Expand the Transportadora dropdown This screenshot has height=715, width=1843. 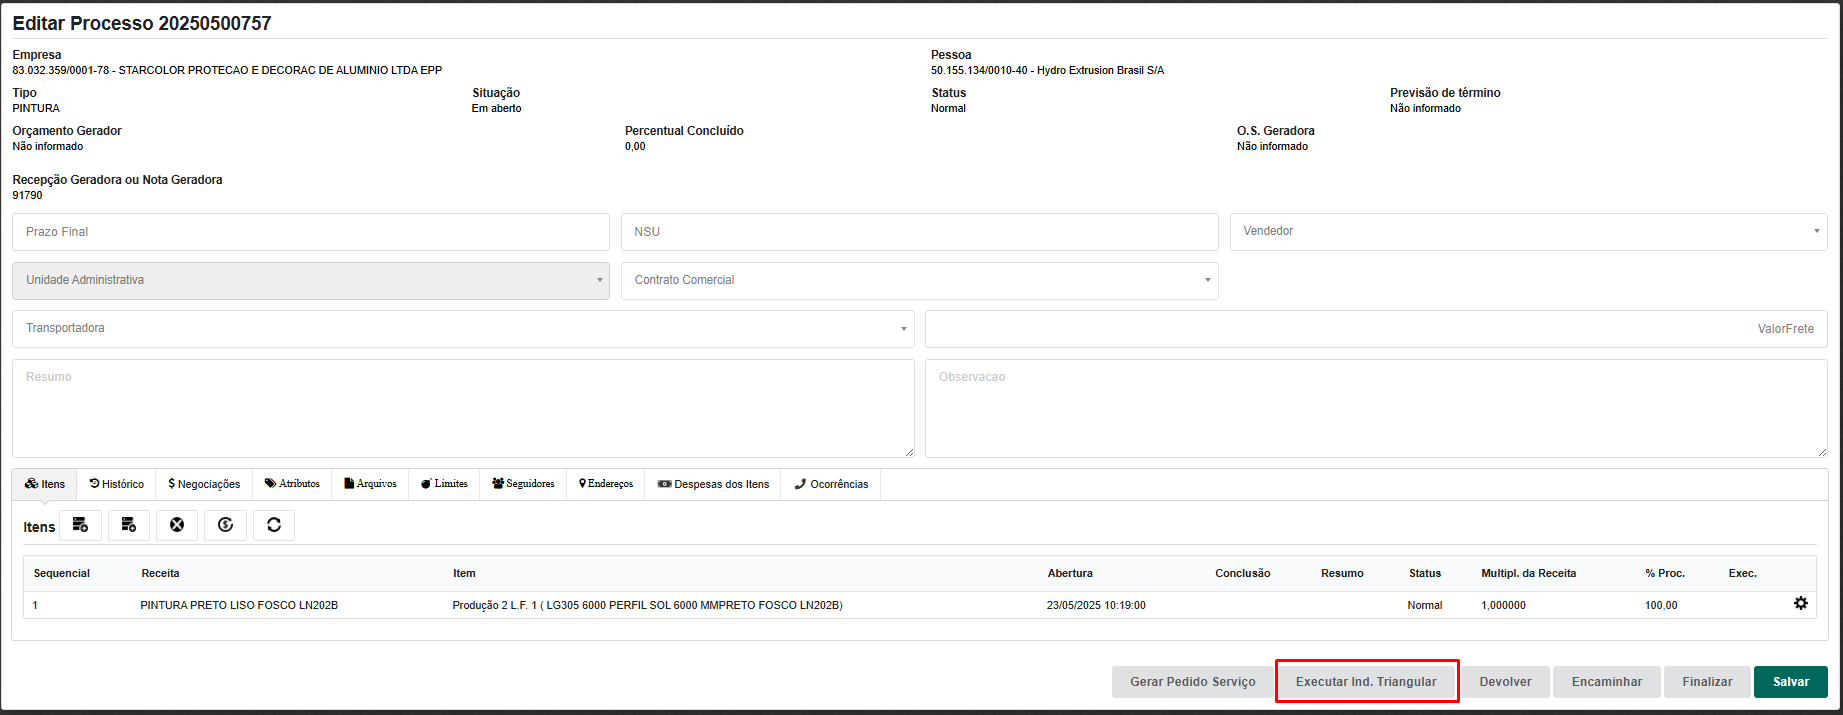(463, 328)
